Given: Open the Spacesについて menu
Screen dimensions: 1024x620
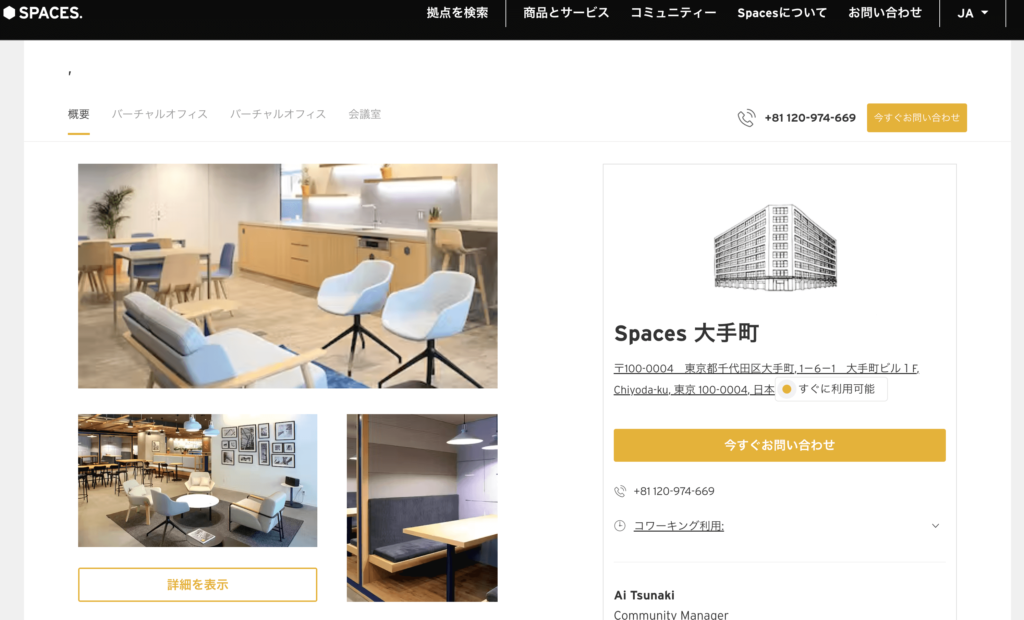Looking at the screenshot, I should (782, 13).
